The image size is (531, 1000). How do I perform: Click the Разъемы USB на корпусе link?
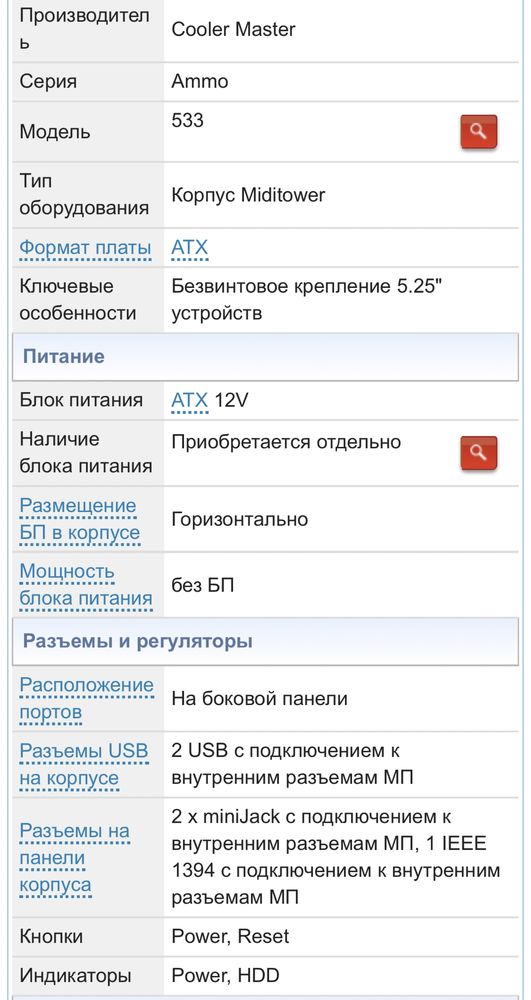pyautogui.click(x=84, y=765)
